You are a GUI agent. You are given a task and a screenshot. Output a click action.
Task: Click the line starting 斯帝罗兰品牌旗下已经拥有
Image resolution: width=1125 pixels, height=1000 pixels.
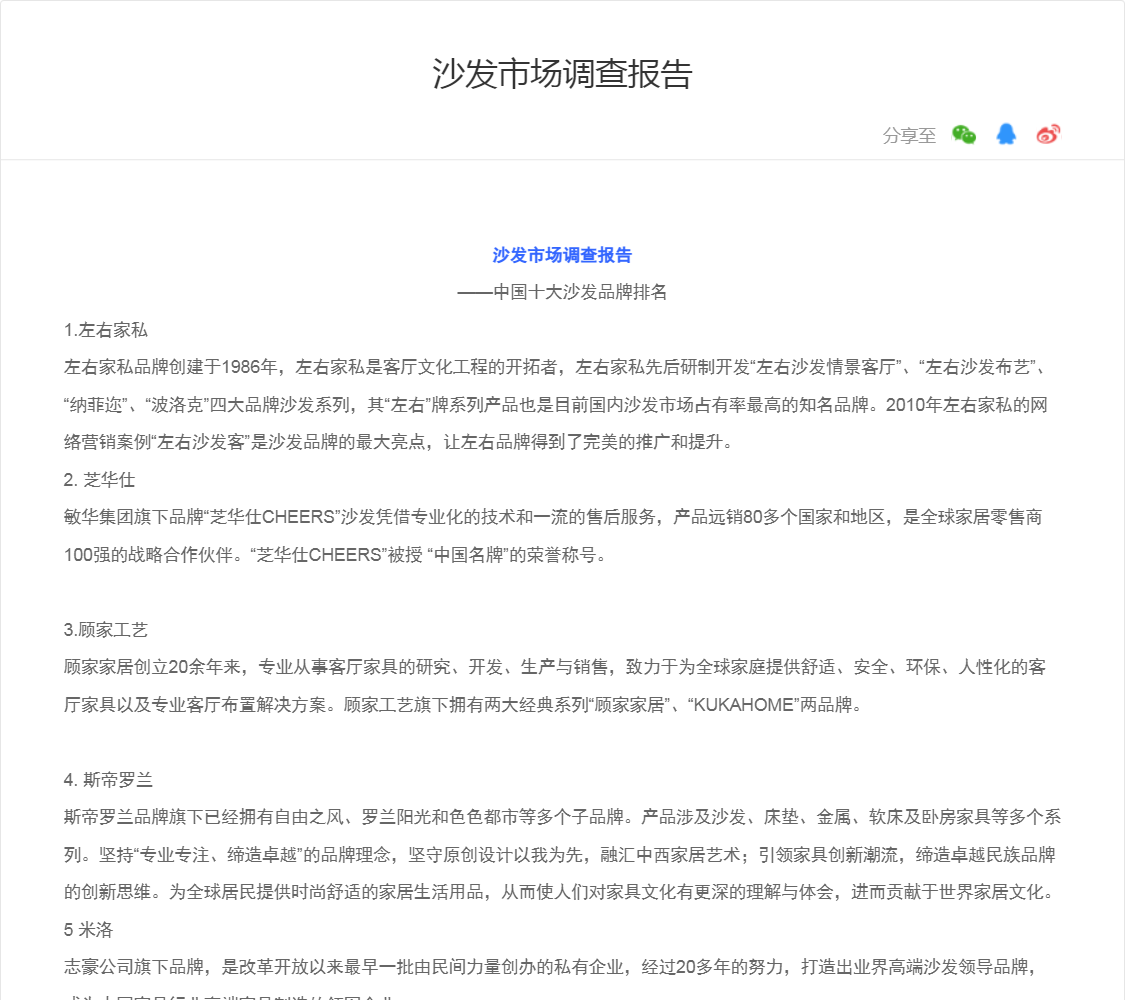pyautogui.click(x=562, y=817)
